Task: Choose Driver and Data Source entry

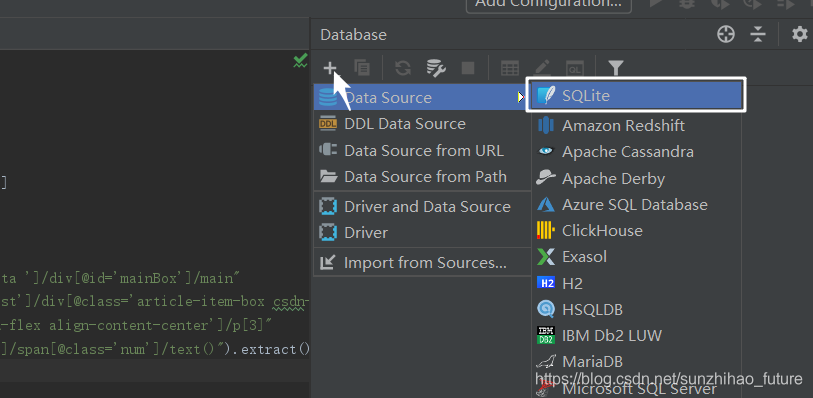Action: pos(423,206)
